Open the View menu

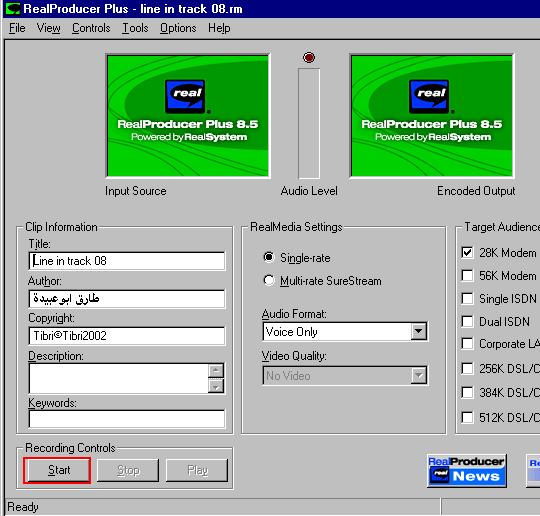click(49, 28)
